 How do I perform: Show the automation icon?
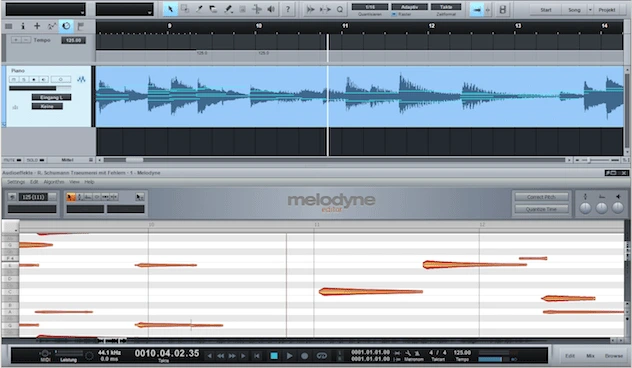point(52,27)
